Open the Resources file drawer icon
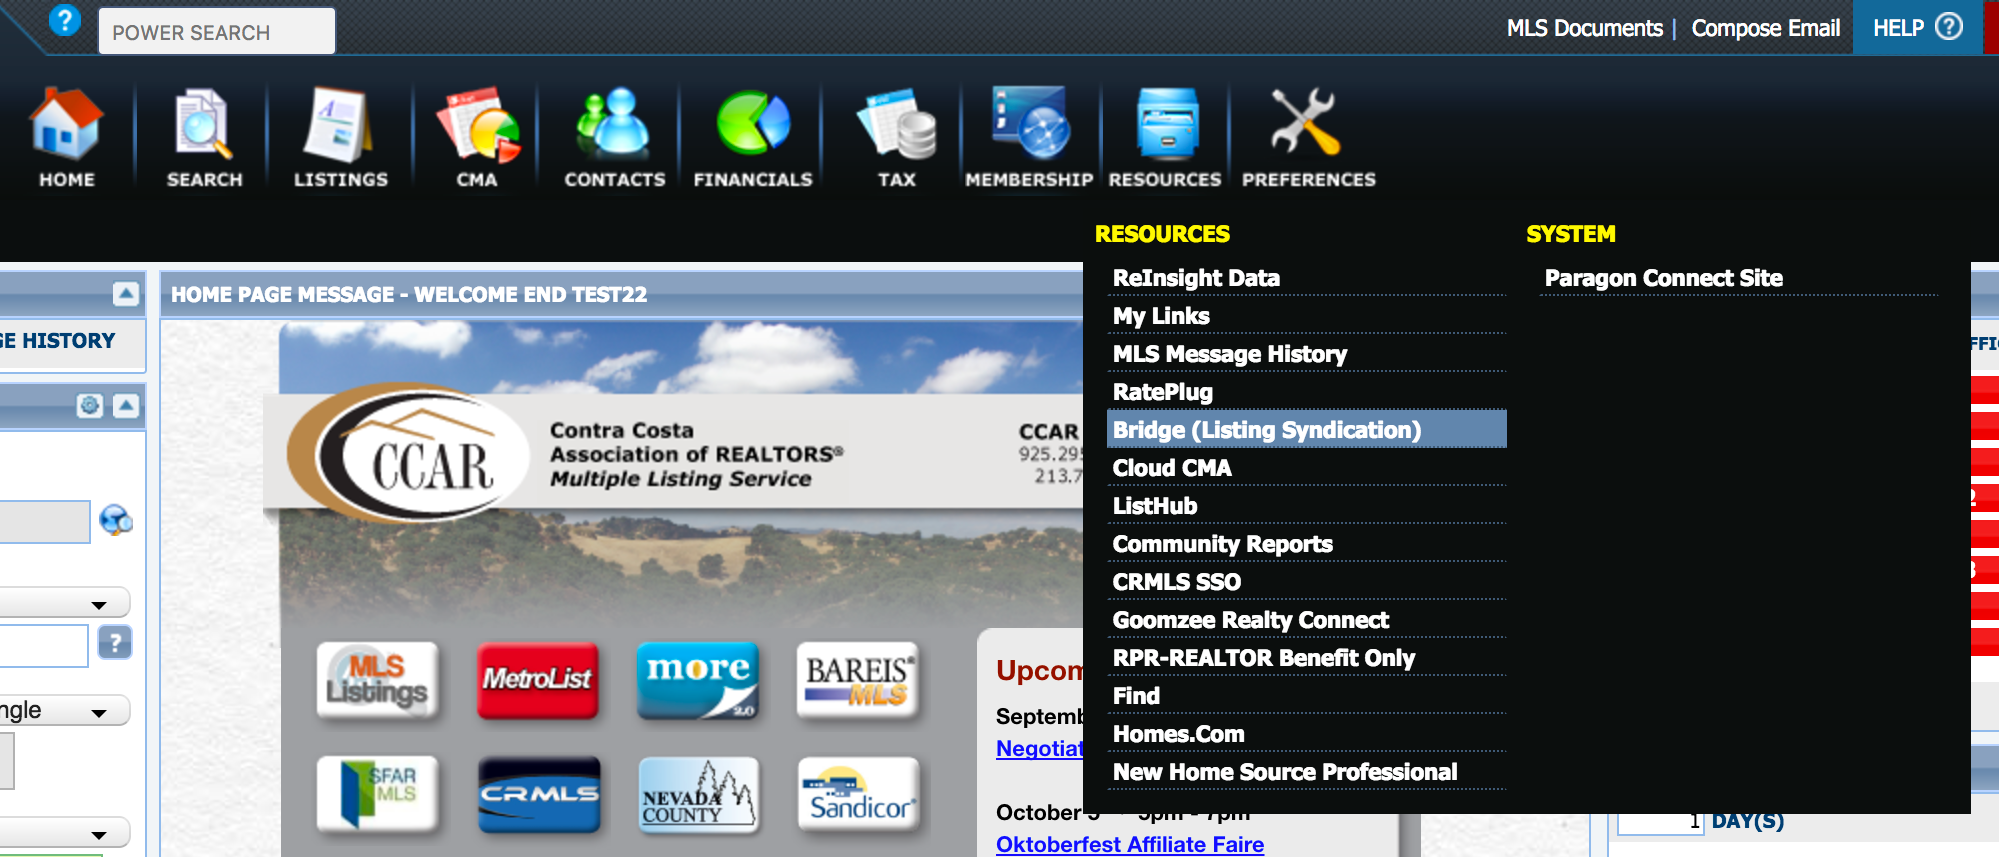Viewport: 1999px width, 857px height. point(1167,124)
